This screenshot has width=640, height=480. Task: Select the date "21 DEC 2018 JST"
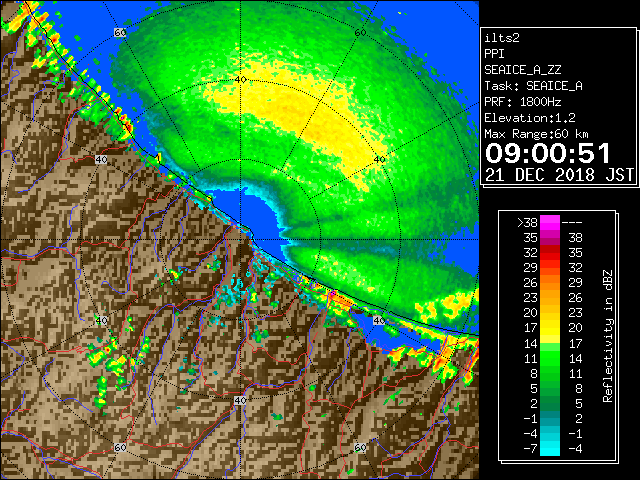pos(560,175)
